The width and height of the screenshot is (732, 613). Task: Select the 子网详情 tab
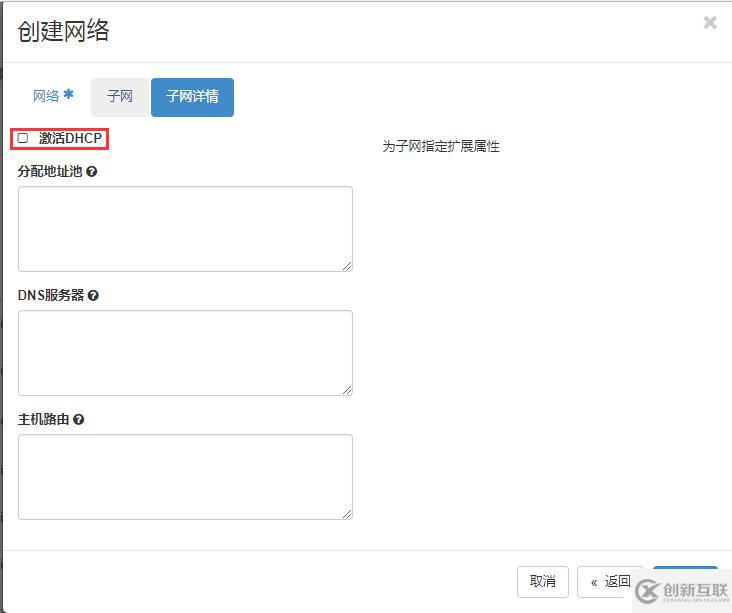pos(192,97)
